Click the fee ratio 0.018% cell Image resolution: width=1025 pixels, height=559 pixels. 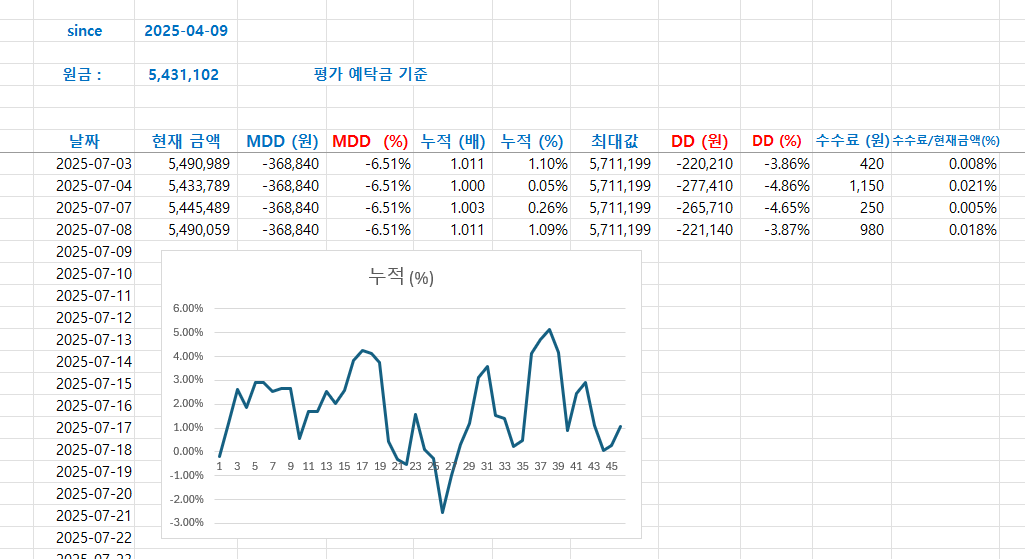[x=946, y=230]
